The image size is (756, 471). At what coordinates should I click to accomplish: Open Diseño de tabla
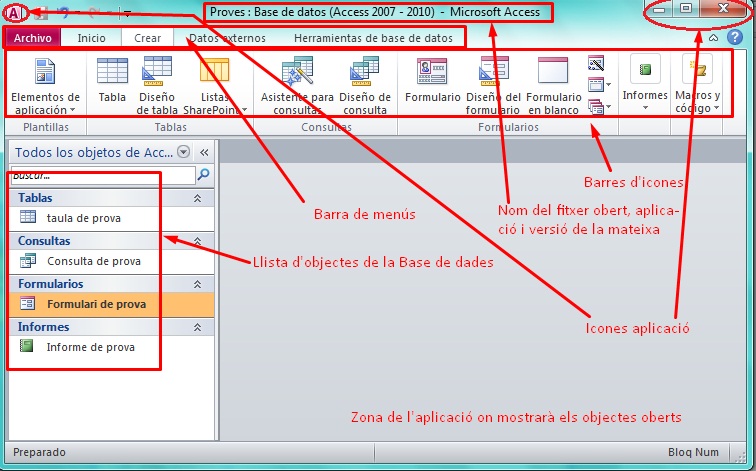157,85
